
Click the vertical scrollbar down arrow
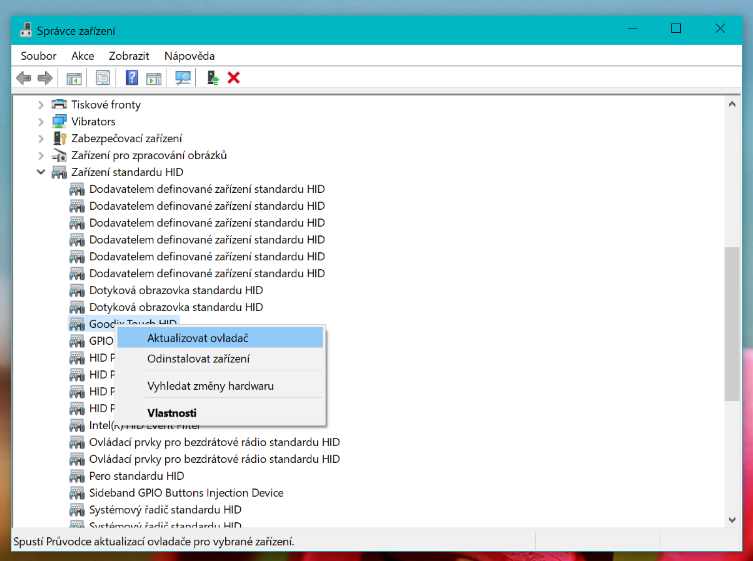point(732,519)
